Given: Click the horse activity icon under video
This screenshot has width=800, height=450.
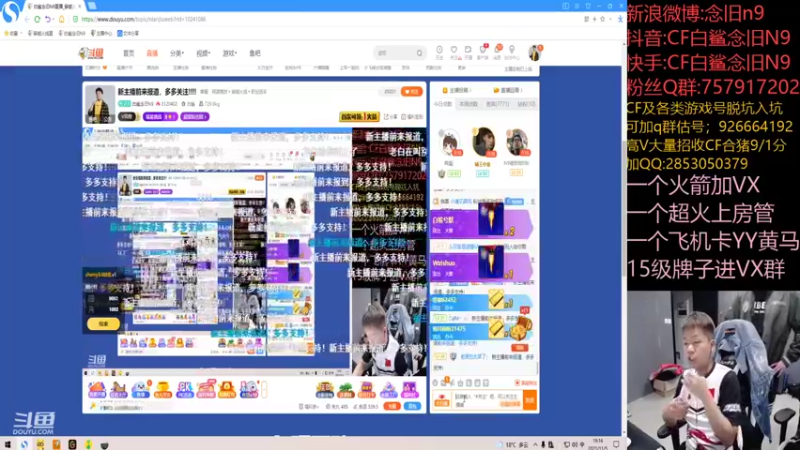Looking at the screenshot, I should [x=118, y=390].
